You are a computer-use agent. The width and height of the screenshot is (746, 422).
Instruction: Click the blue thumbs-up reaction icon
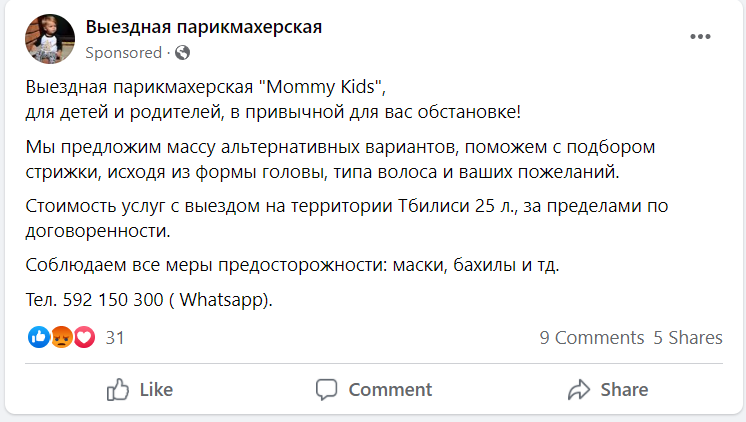coord(39,338)
